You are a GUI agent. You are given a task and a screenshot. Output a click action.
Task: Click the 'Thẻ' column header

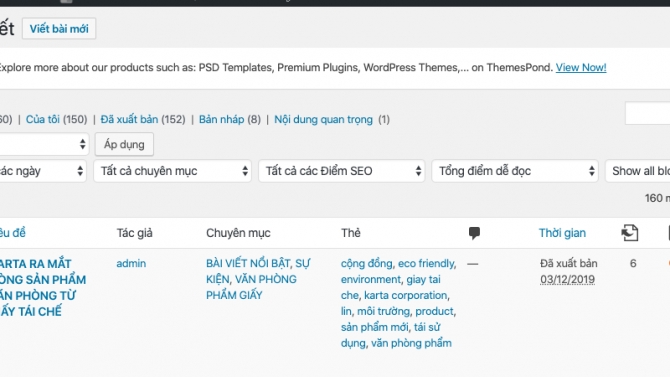click(x=350, y=233)
